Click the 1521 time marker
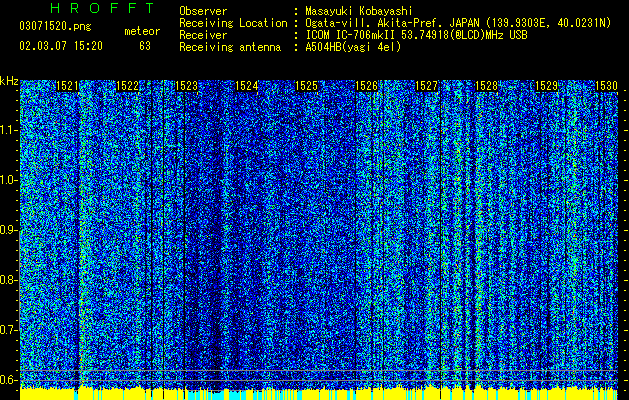The width and height of the screenshot is (629, 400). pos(67,86)
